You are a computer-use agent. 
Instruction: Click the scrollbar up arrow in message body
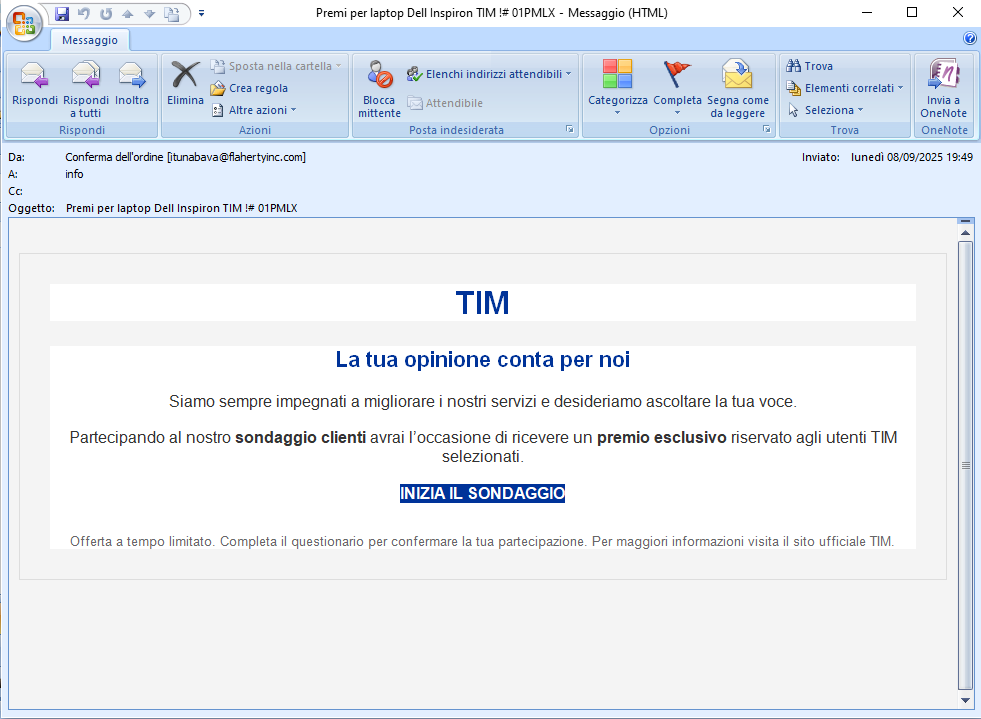(x=965, y=233)
